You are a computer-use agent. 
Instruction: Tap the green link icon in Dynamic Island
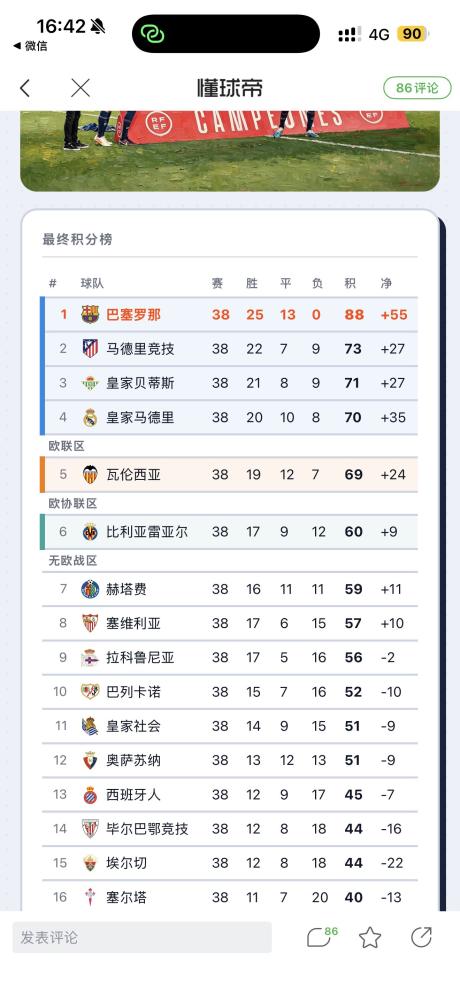[153, 34]
